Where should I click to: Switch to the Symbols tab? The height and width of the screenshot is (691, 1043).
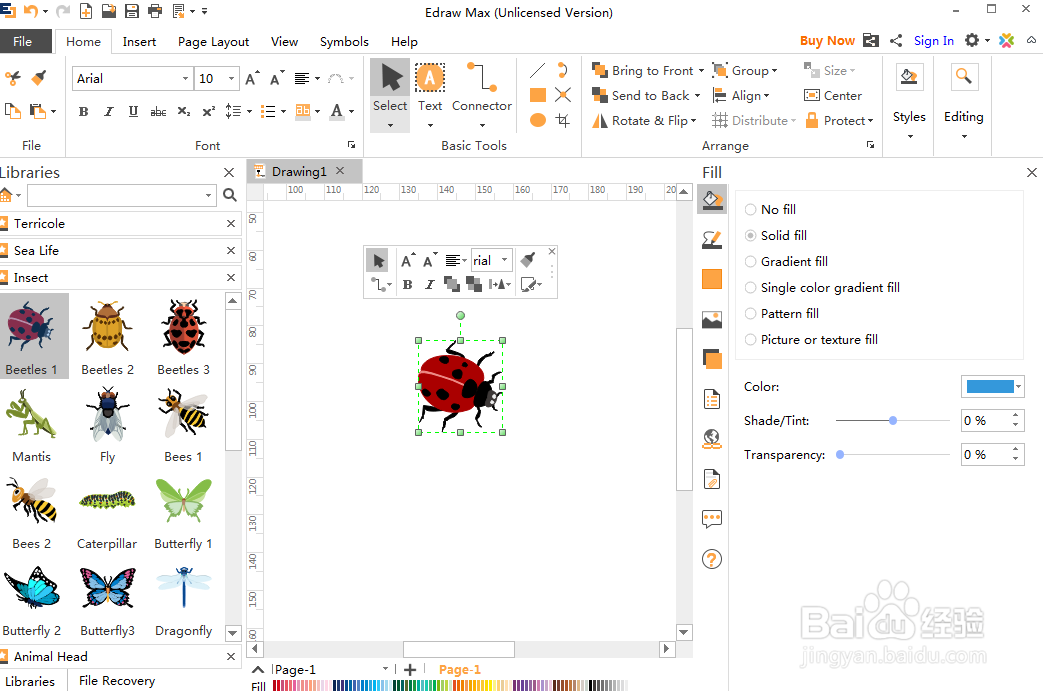coord(344,41)
